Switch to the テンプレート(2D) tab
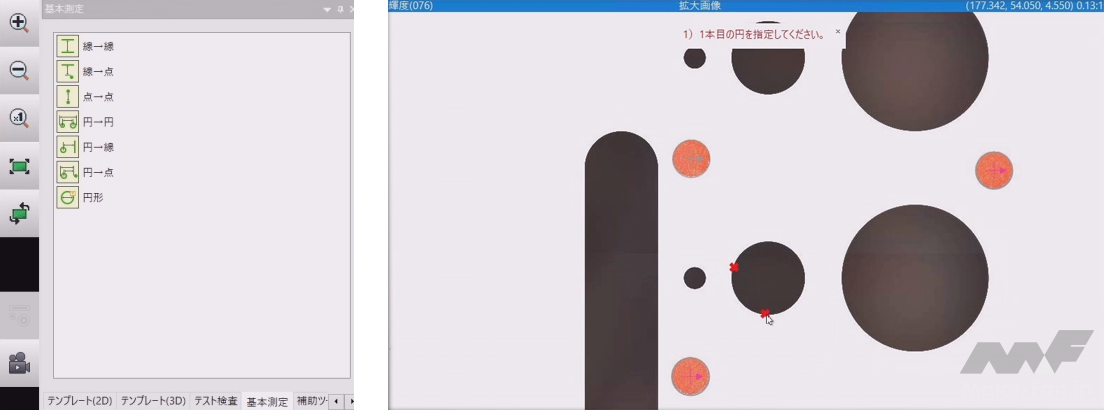The height and width of the screenshot is (410, 1104). 80,401
